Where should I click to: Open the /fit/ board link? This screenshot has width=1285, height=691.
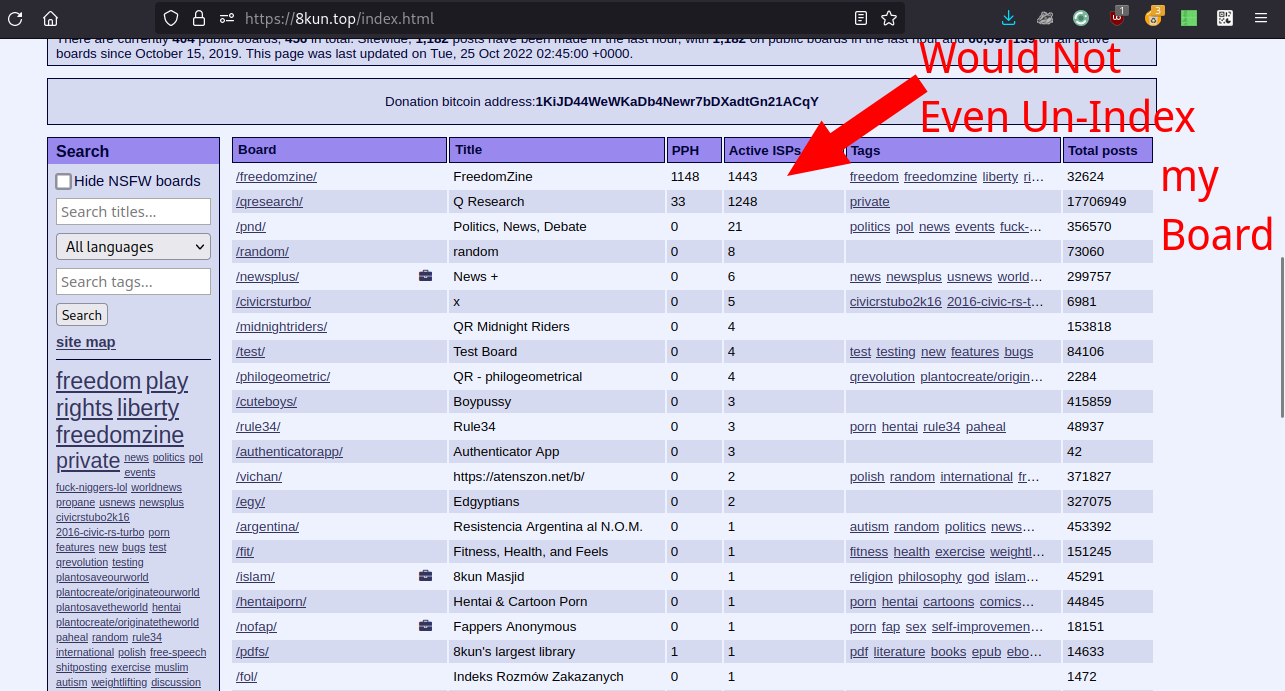pyautogui.click(x=245, y=552)
